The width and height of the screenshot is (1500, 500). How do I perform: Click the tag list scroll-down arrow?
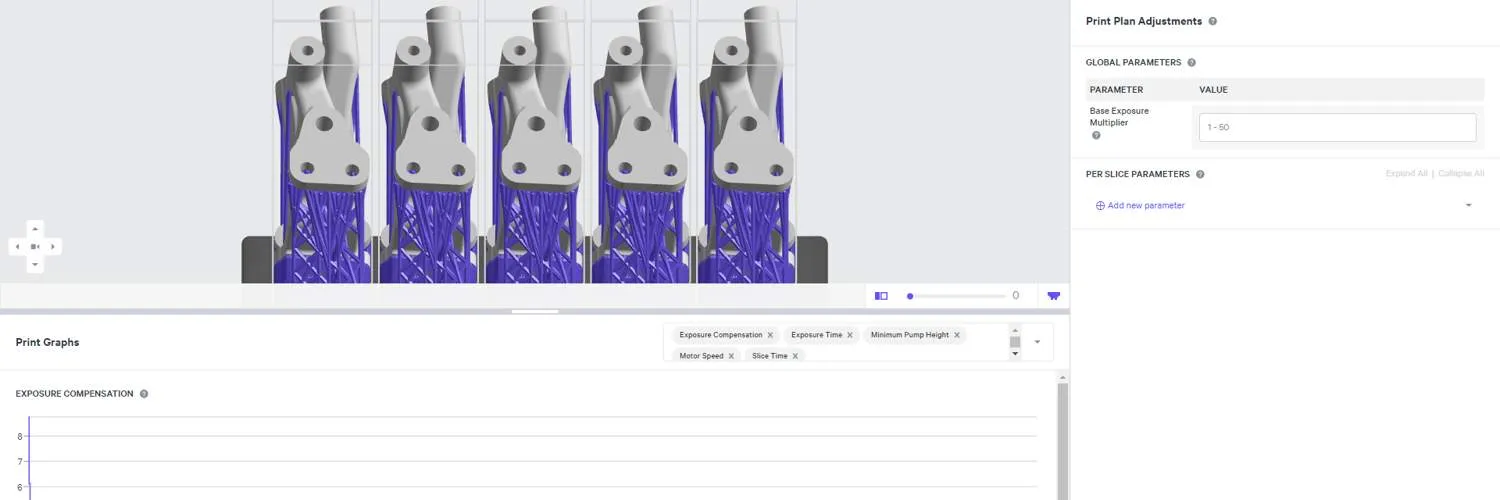pyautogui.click(x=1015, y=353)
